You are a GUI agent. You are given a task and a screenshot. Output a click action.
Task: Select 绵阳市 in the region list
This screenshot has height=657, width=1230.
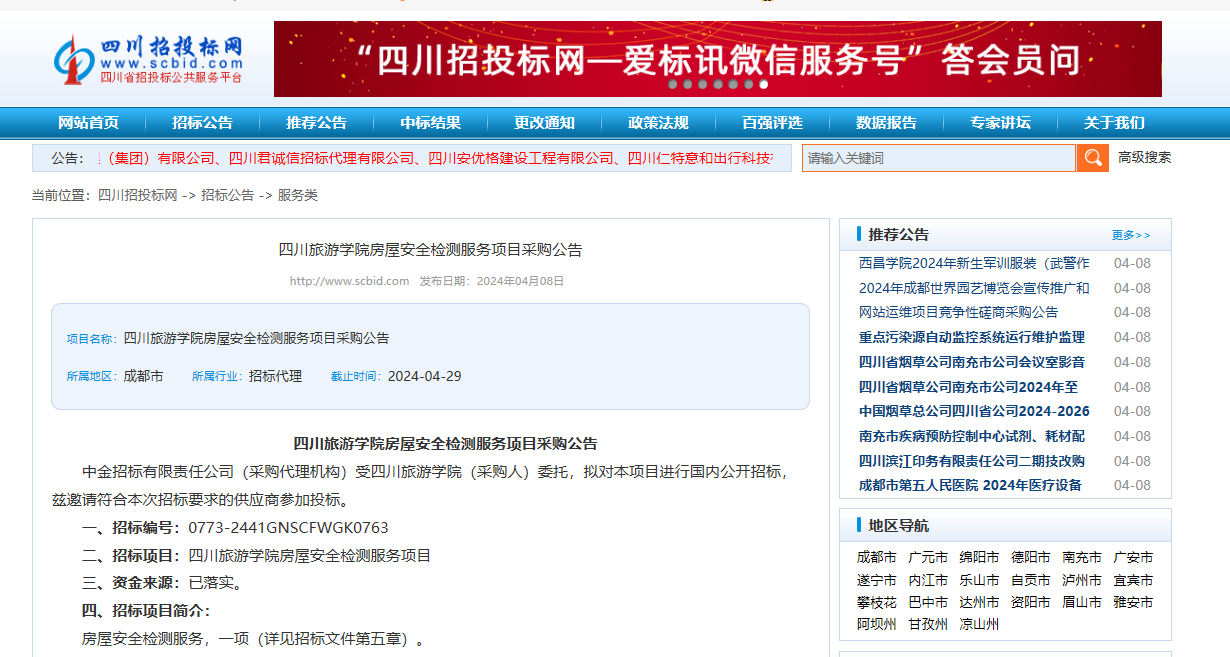tap(979, 557)
